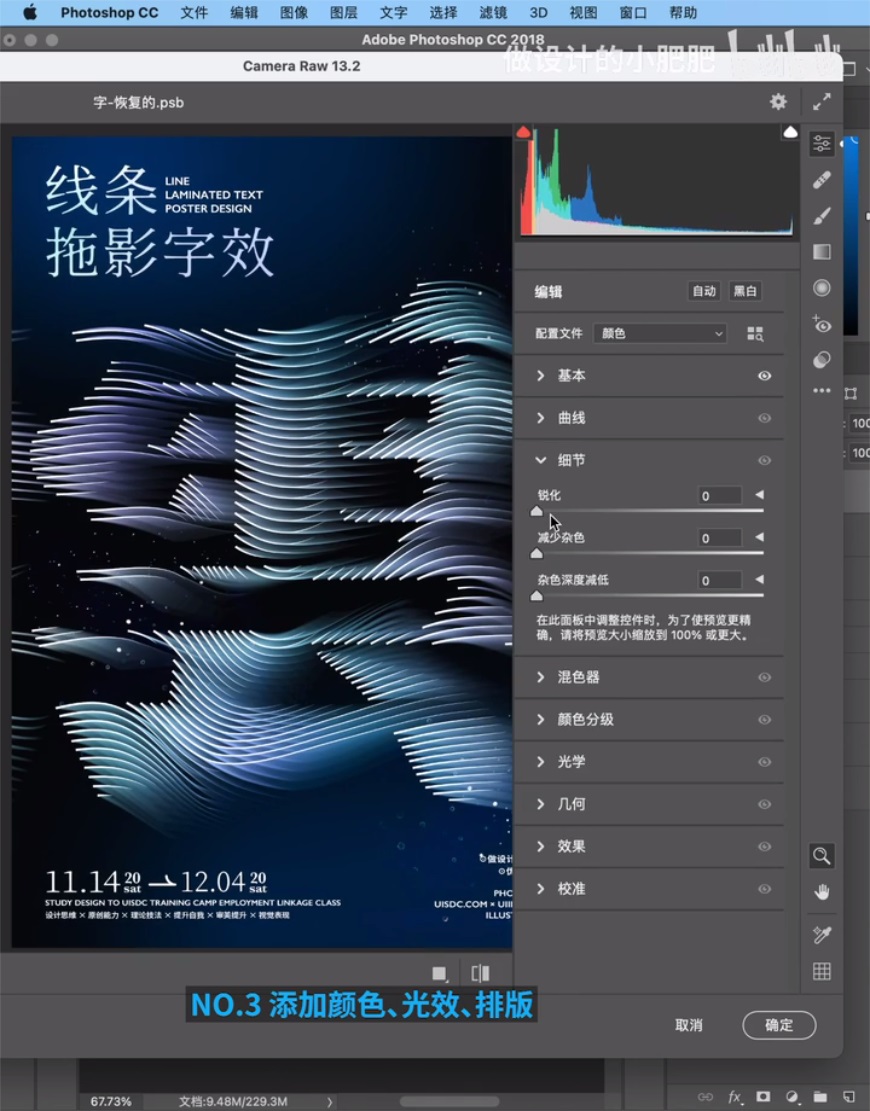The image size is (870, 1111).
Task: Click the link layers icon in Photoshop
Action: point(706,1097)
